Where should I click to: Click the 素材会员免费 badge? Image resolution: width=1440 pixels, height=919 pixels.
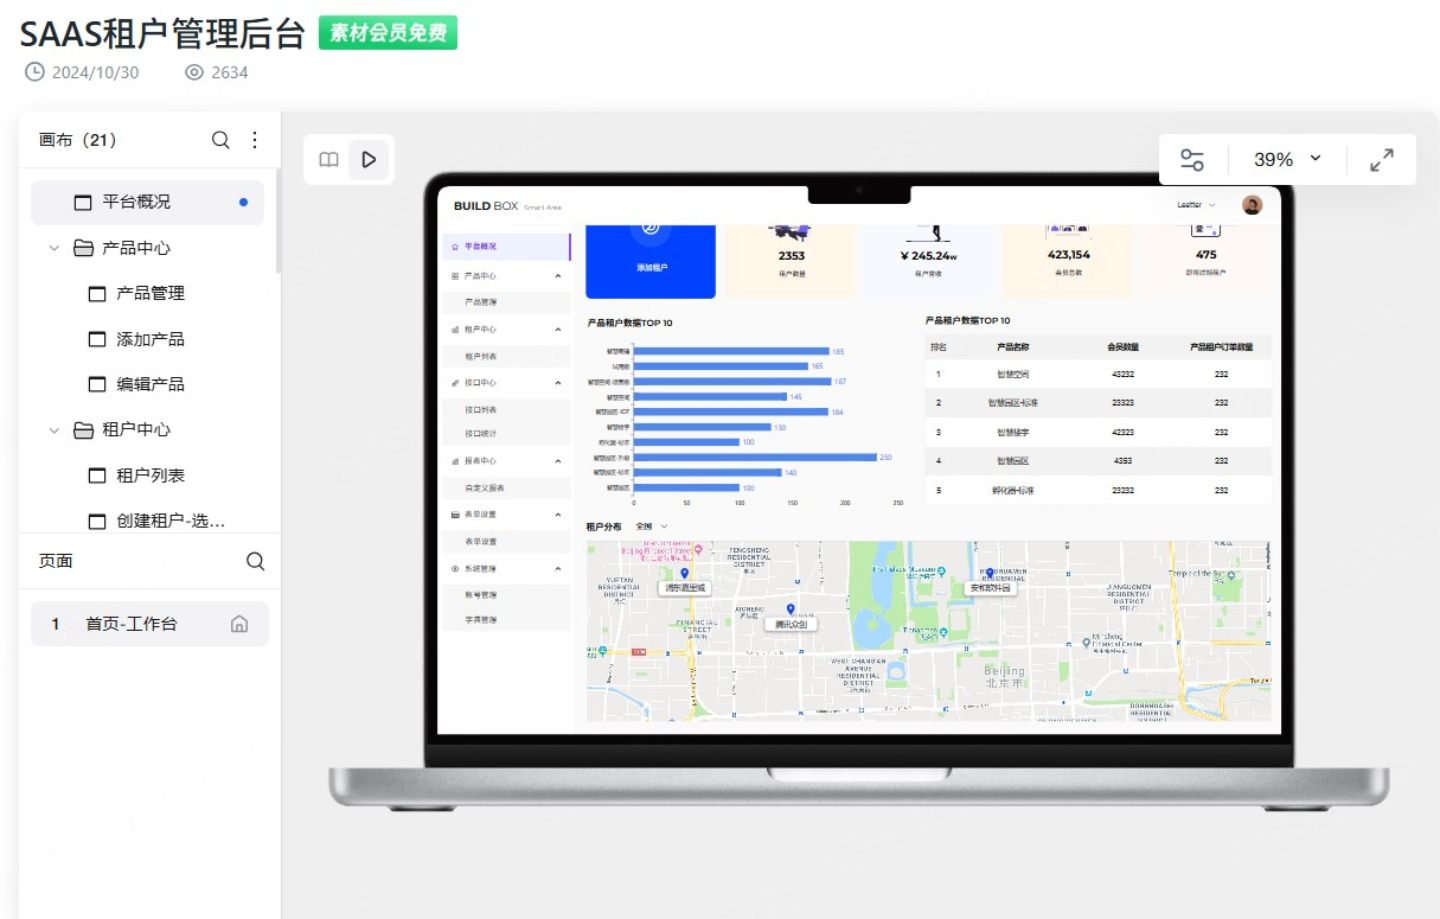pos(388,33)
